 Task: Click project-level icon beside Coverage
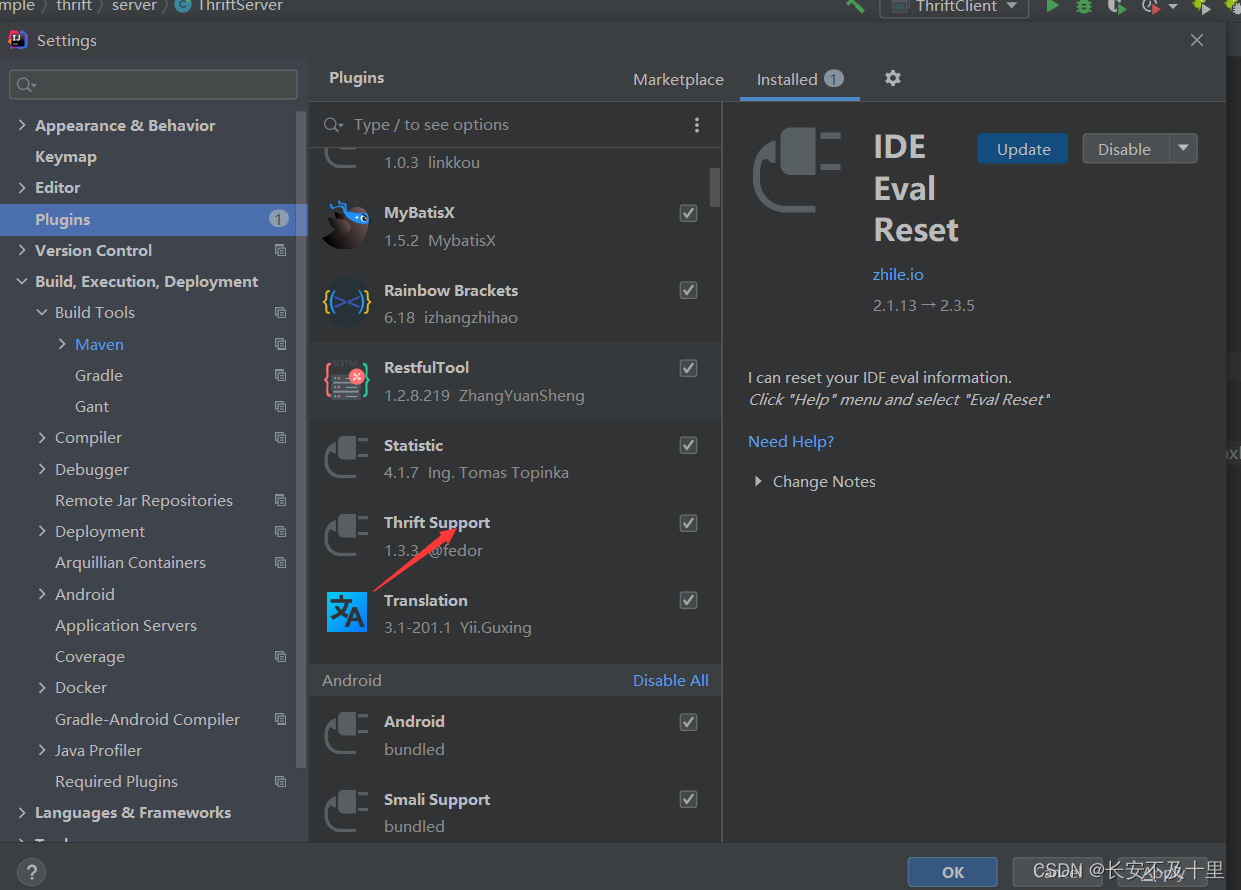(280, 656)
